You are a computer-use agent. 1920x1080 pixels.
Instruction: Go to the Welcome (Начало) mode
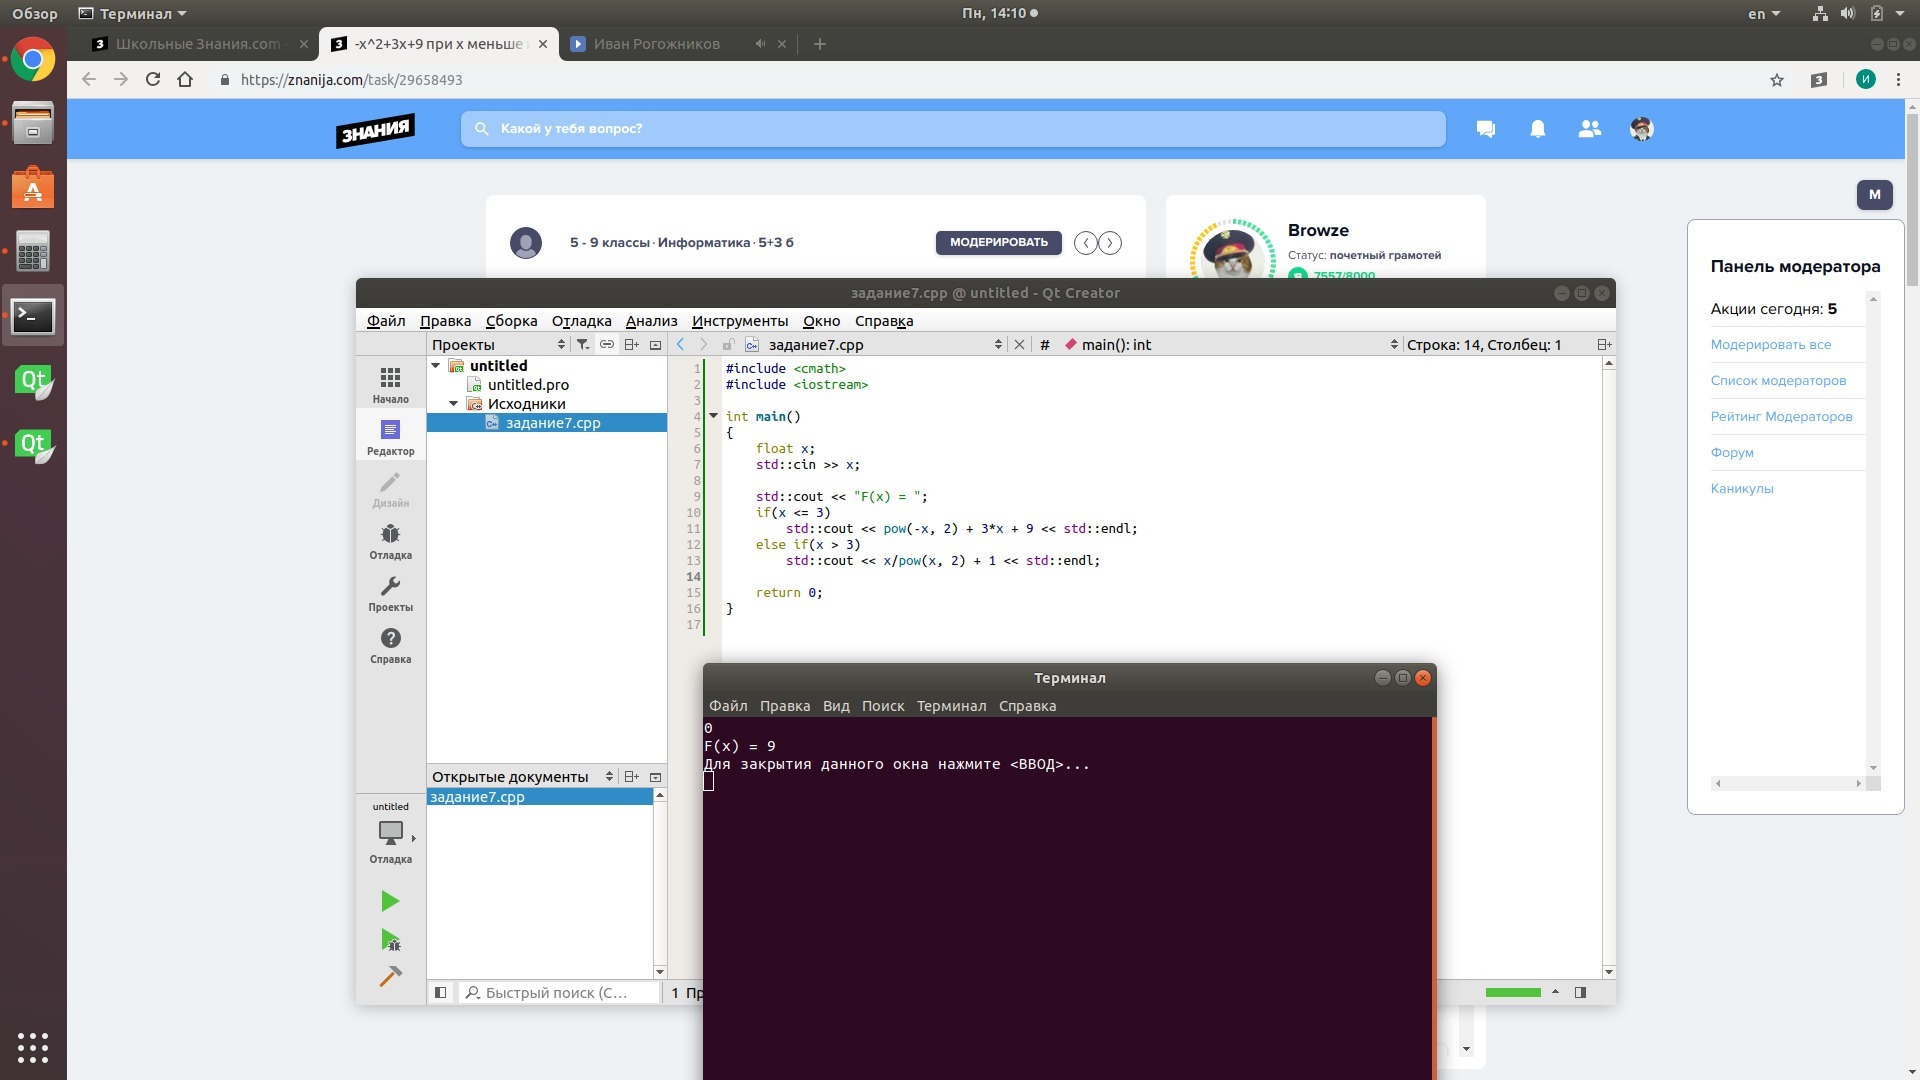pyautogui.click(x=390, y=385)
